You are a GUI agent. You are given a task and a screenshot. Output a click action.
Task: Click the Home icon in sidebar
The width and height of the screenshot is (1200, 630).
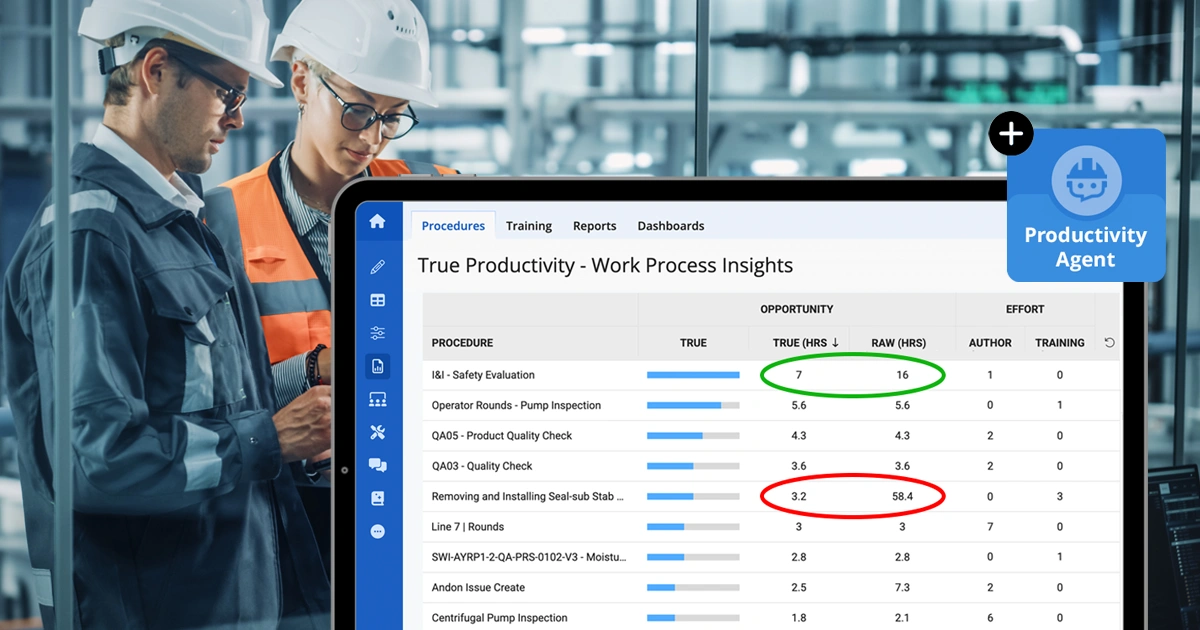coord(377,222)
